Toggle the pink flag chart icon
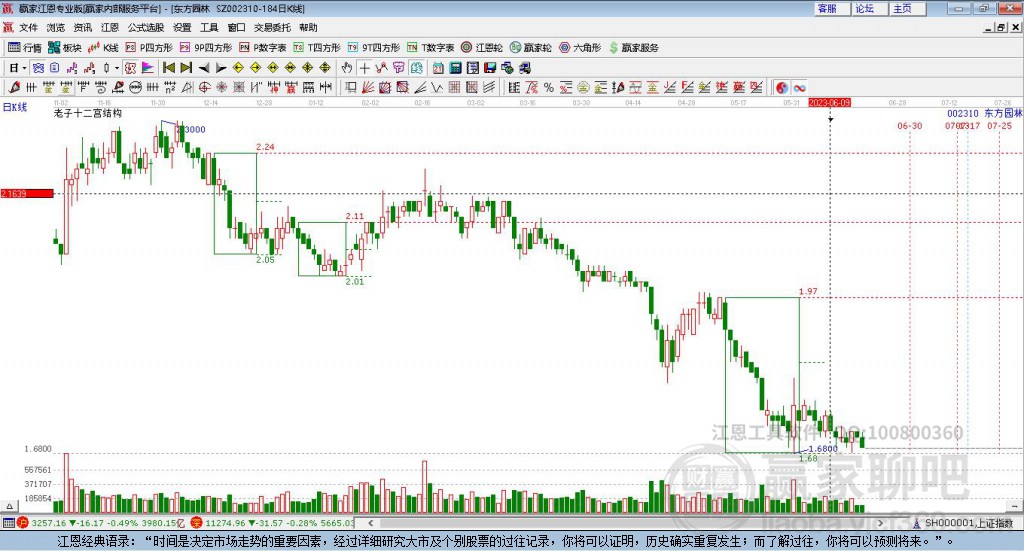 [148, 68]
